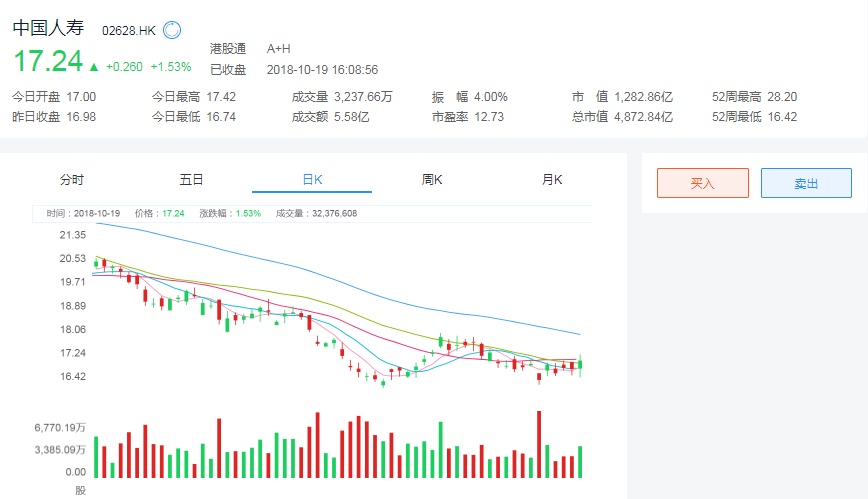The height and width of the screenshot is (499, 868).
Task: Click the 52周最高 value 28.20
Action: click(781, 97)
